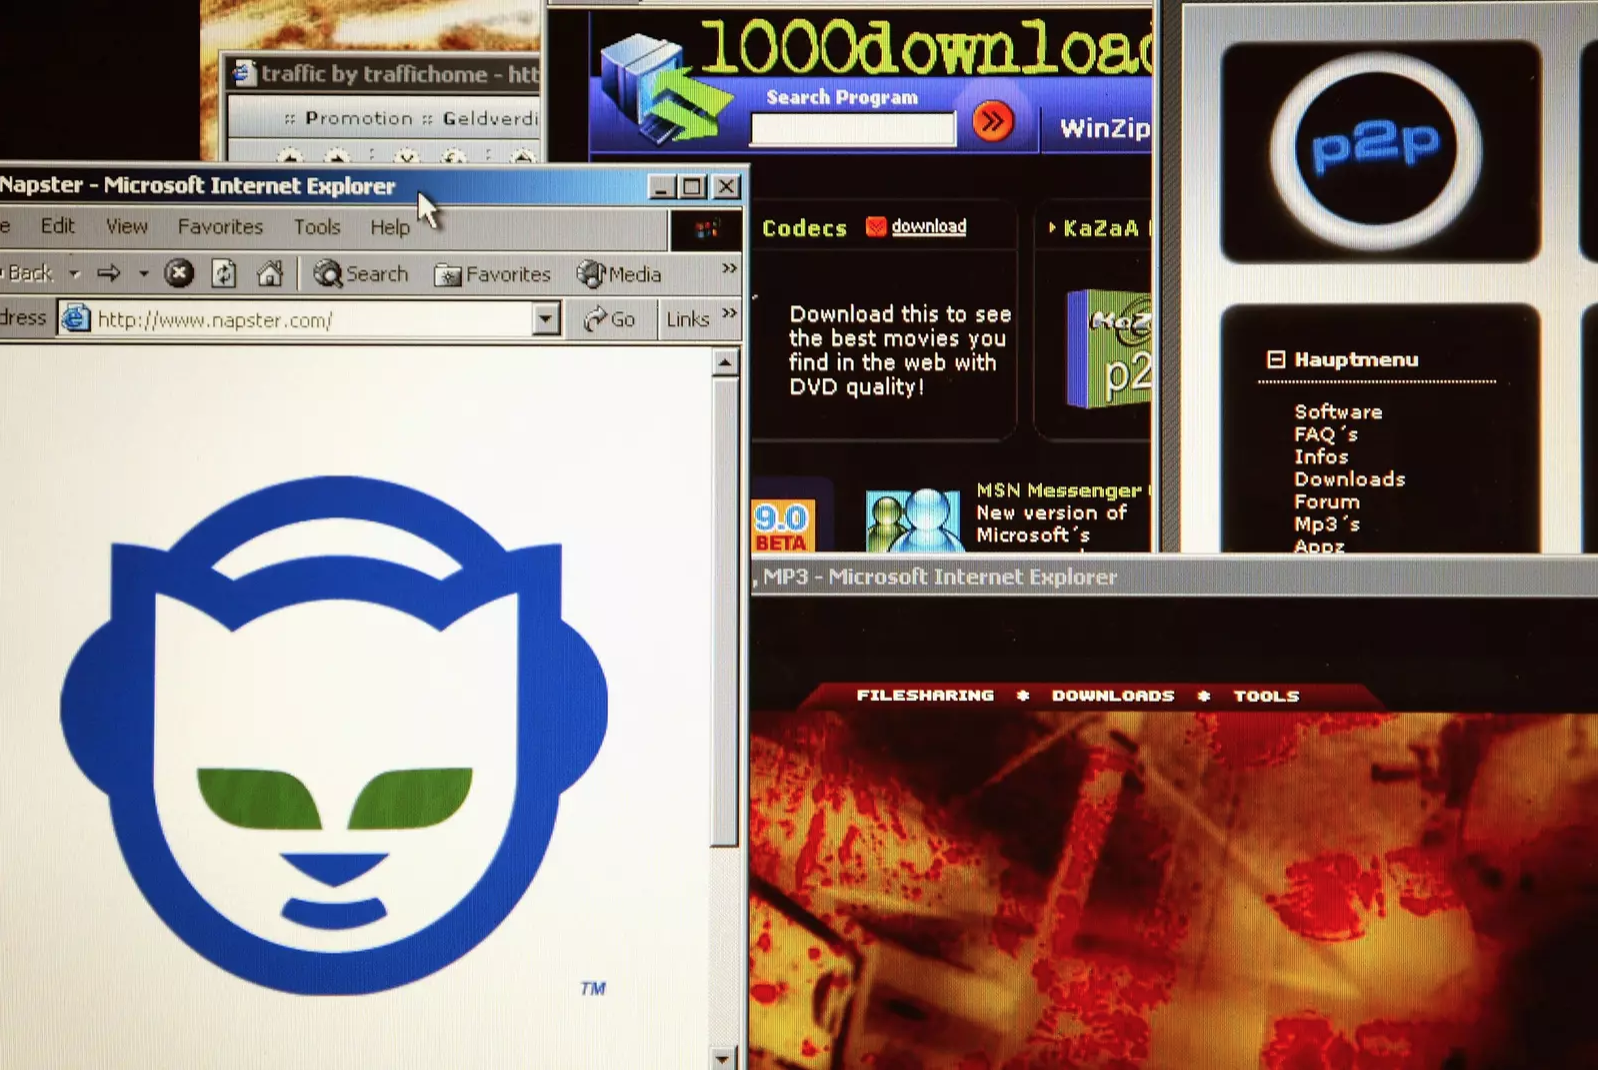Open the Search pane in Internet Explorer
The height and width of the screenshot is (1070, 1598).
360,273
